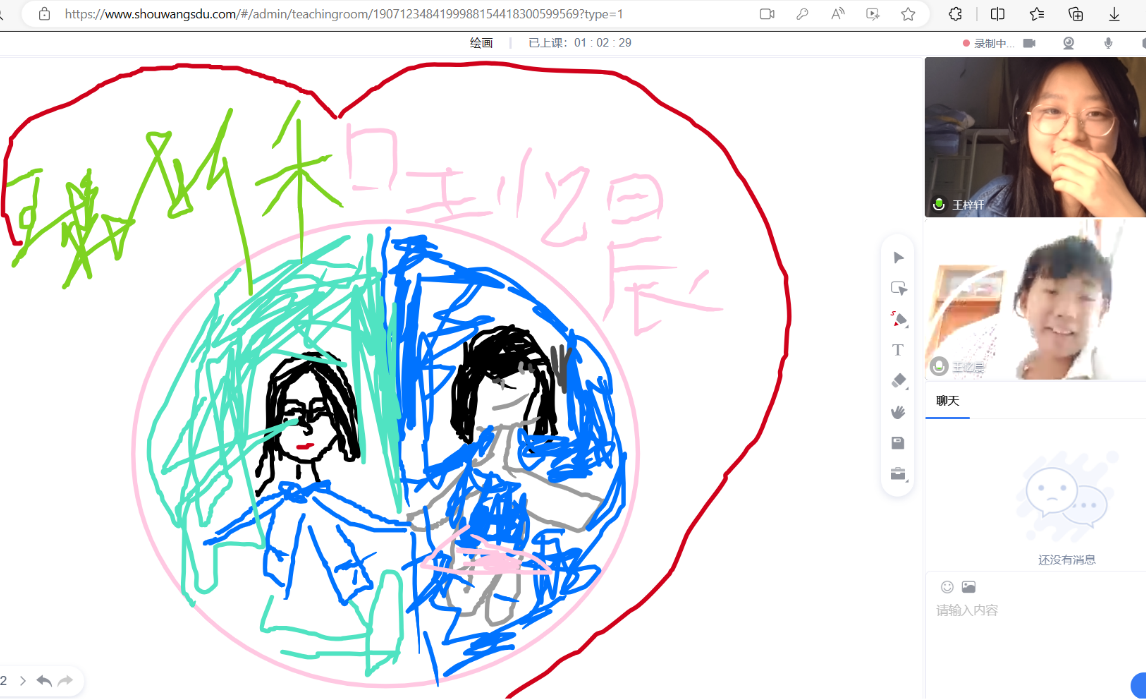This screenshot has height=699, width=1146.
Task: Click the microphone indicator on lower video
Action: point(939,366)
